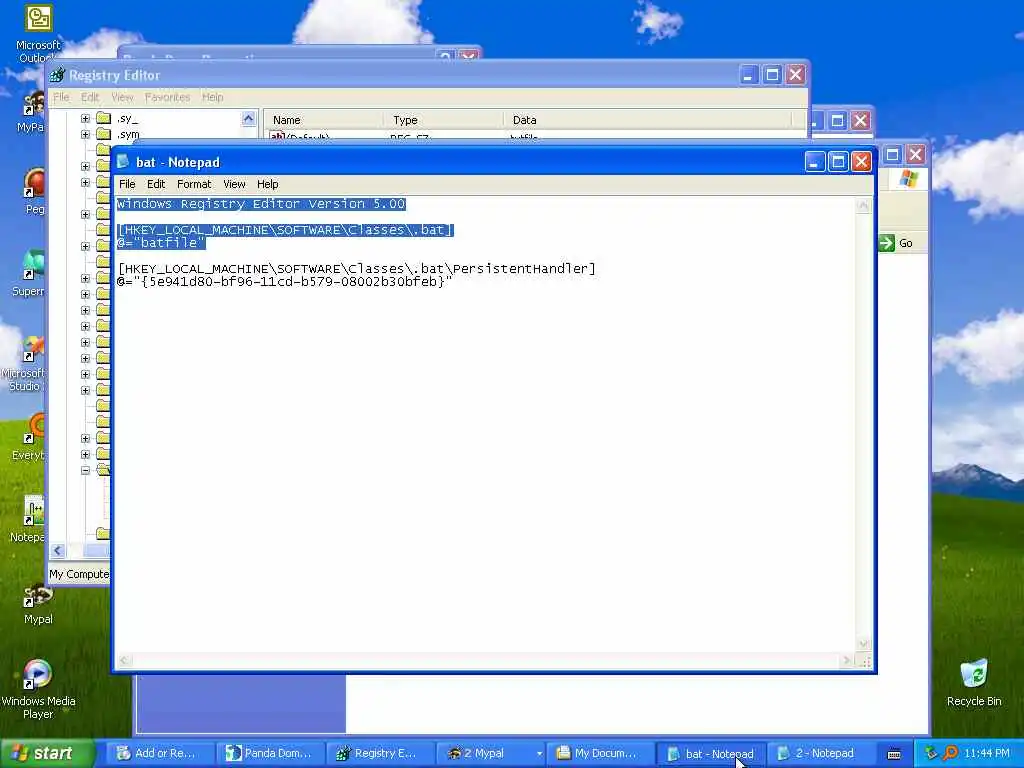Click the Data column header in Registry Editor

pyautogui.click(x=647, y=120)
